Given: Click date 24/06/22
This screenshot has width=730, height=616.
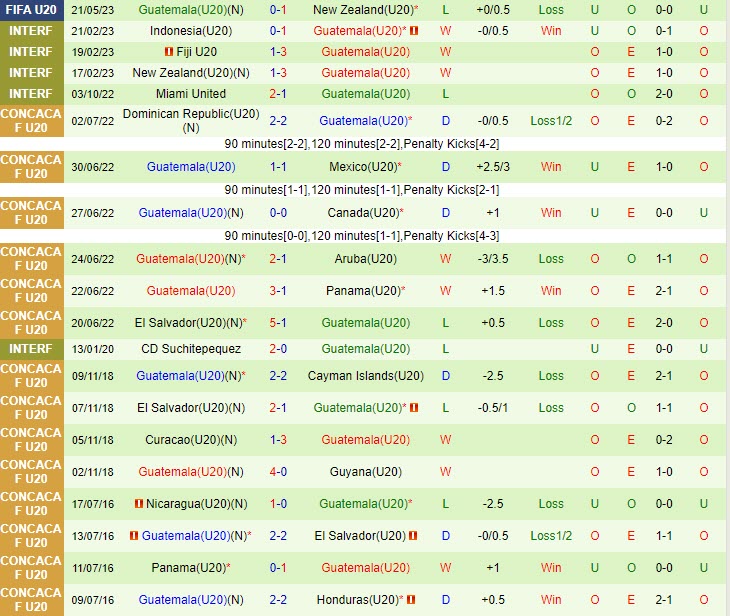Looking at the screenshot, I should point(93,259).
